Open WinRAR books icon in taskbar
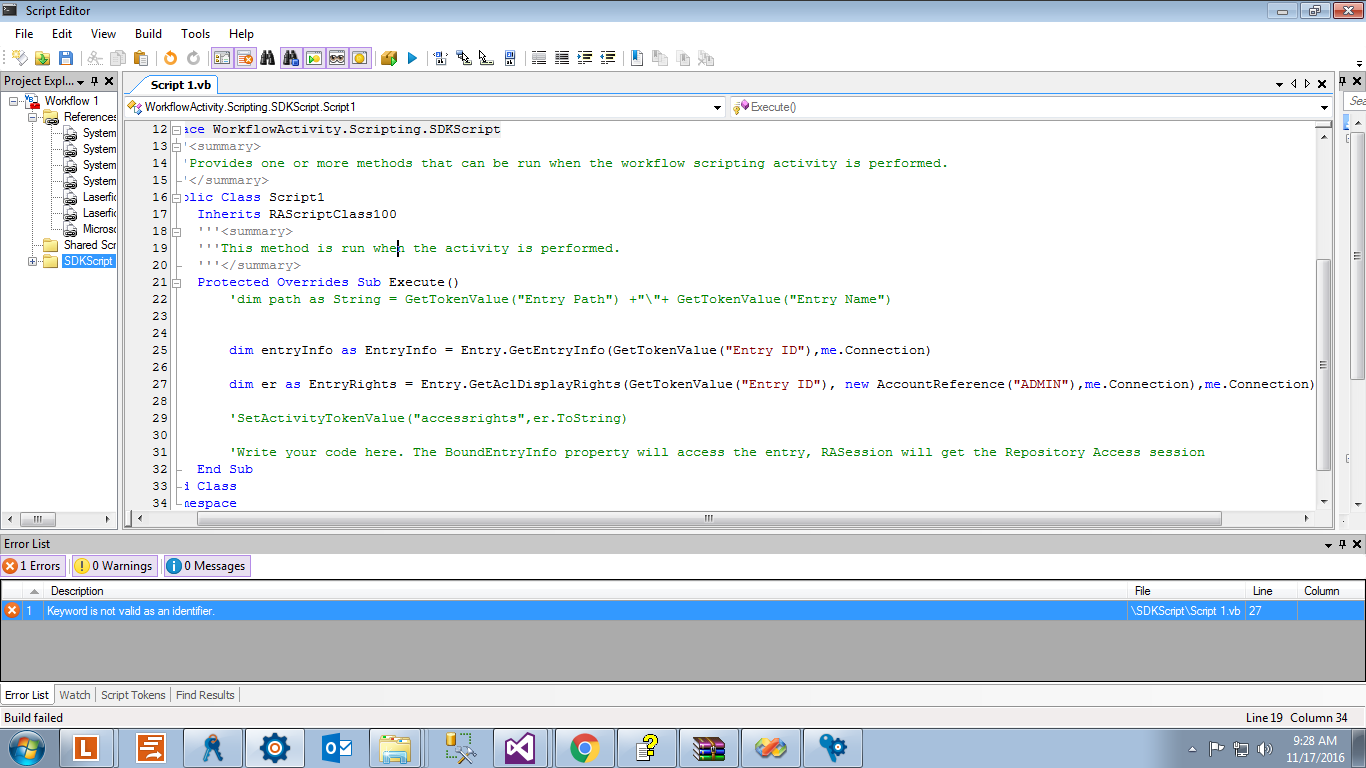 [708, 748]
